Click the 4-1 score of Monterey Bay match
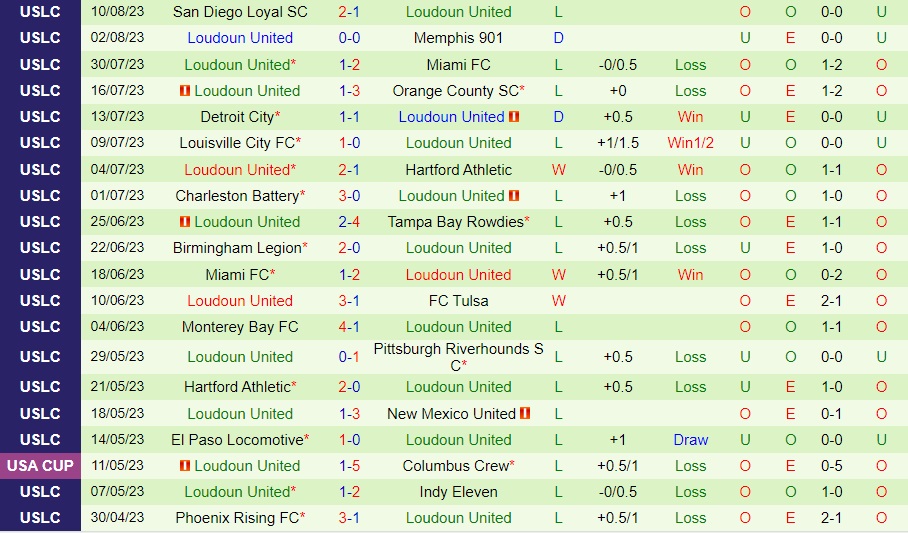Image resolution: width=908 pixels, height=533 pixels. tap(349, 327)
